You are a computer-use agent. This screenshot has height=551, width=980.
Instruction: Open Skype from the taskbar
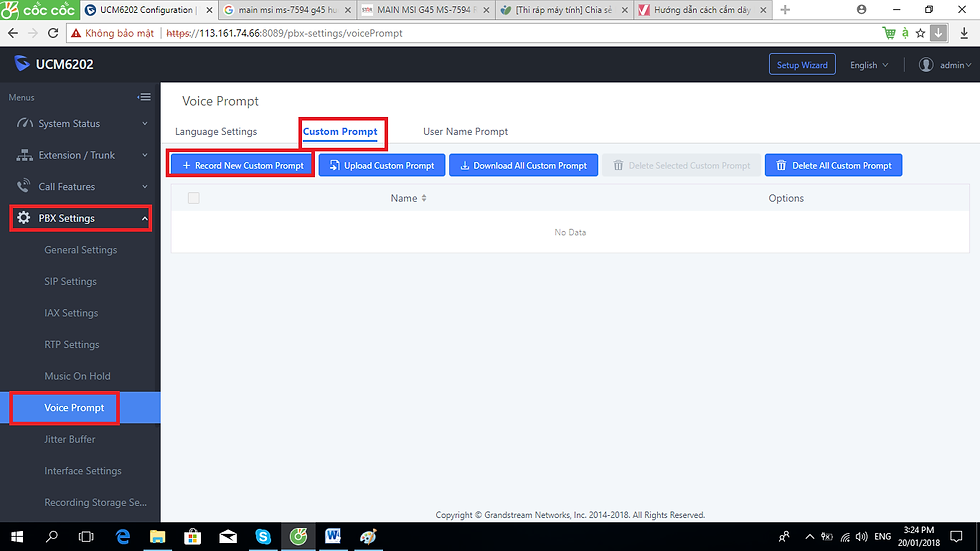(x=263, y=537)
